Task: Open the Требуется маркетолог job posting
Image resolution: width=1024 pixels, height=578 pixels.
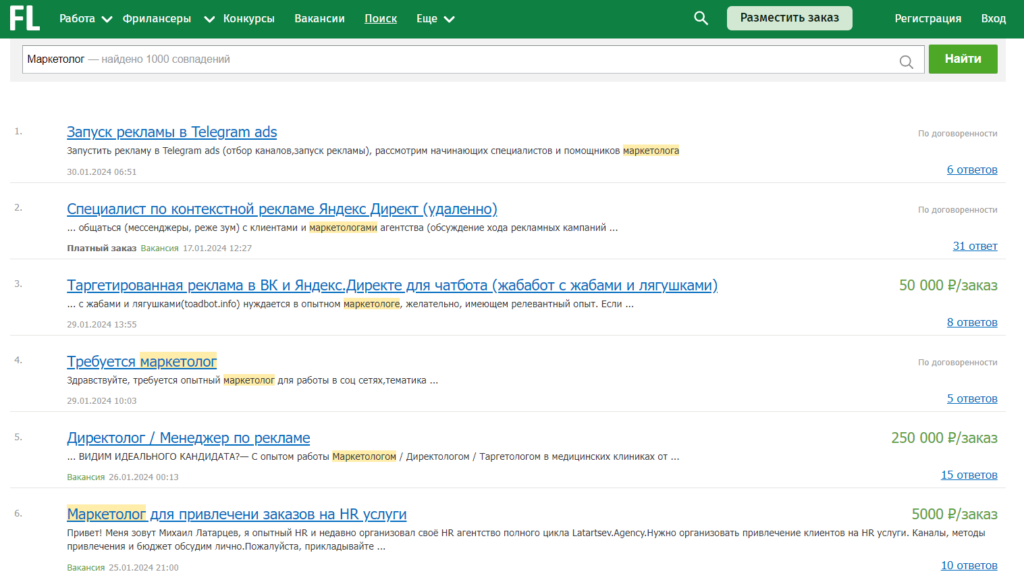Action: point(142,360)
